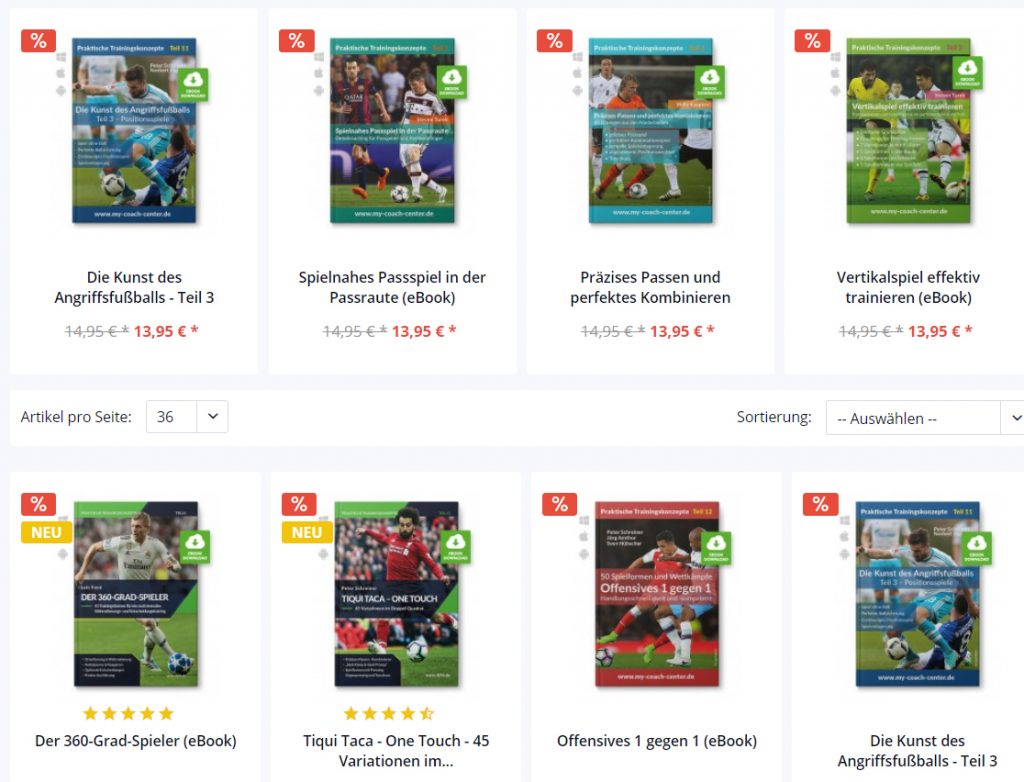Image resolution: width=1024 pixels, height=782 pixels.
Task: Click the Tiqui Taca One Touch book cover
Action: [x=396, y=593]
